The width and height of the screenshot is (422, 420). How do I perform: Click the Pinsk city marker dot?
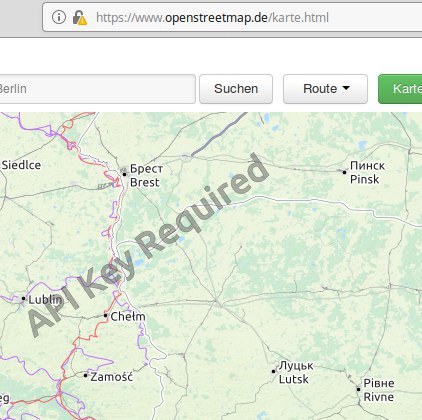[344, 172]
